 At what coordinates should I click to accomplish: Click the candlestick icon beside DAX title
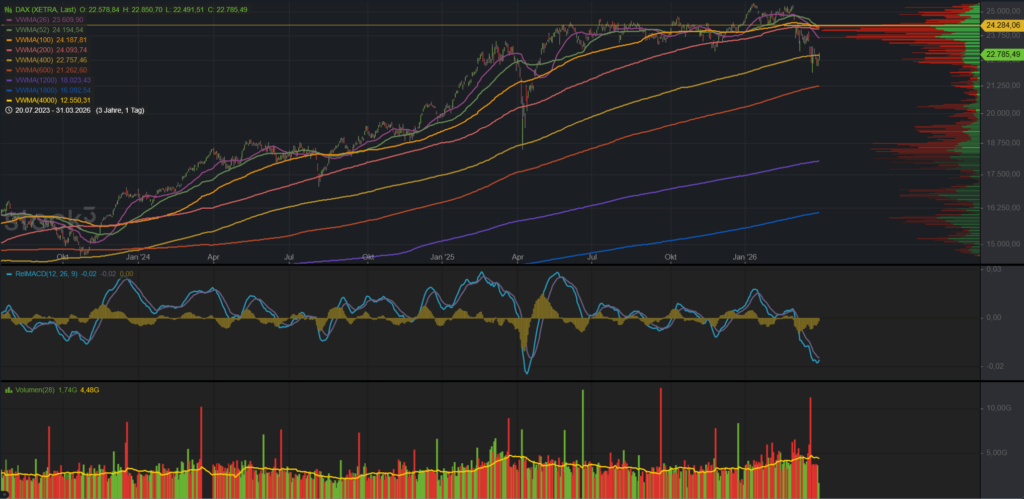click(8, 9)
